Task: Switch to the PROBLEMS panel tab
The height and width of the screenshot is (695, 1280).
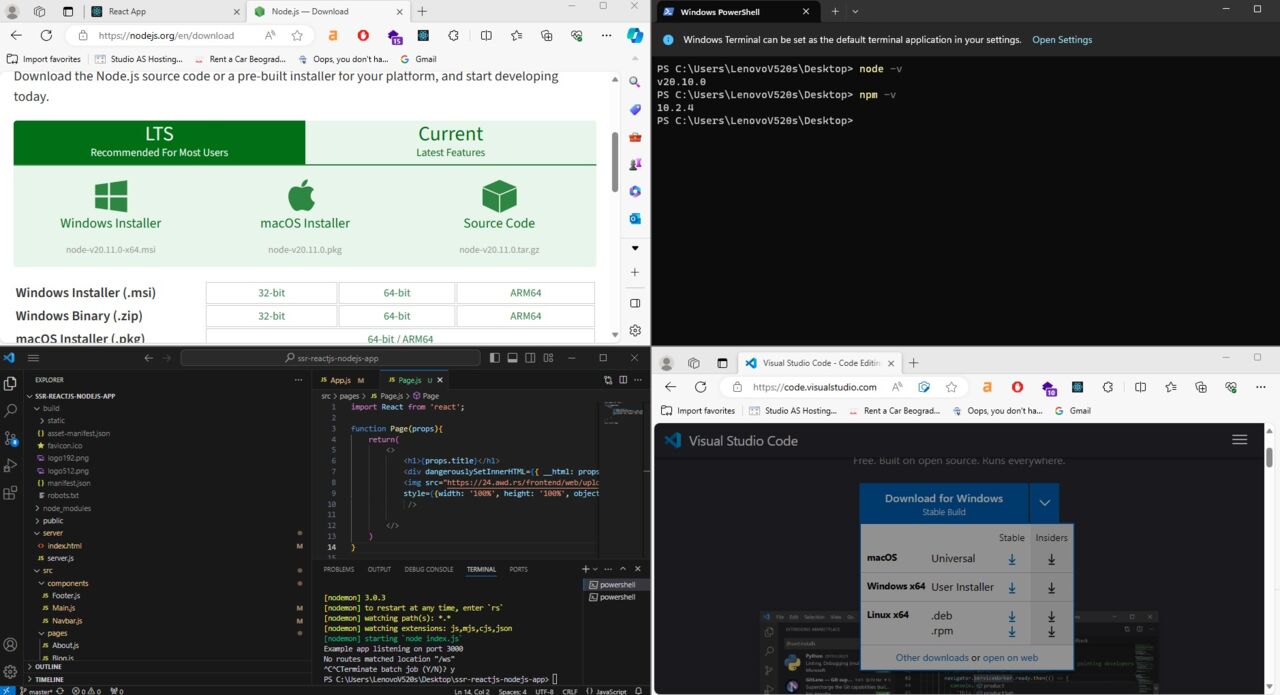Action: pyautogui.click(x=338, y=569)
